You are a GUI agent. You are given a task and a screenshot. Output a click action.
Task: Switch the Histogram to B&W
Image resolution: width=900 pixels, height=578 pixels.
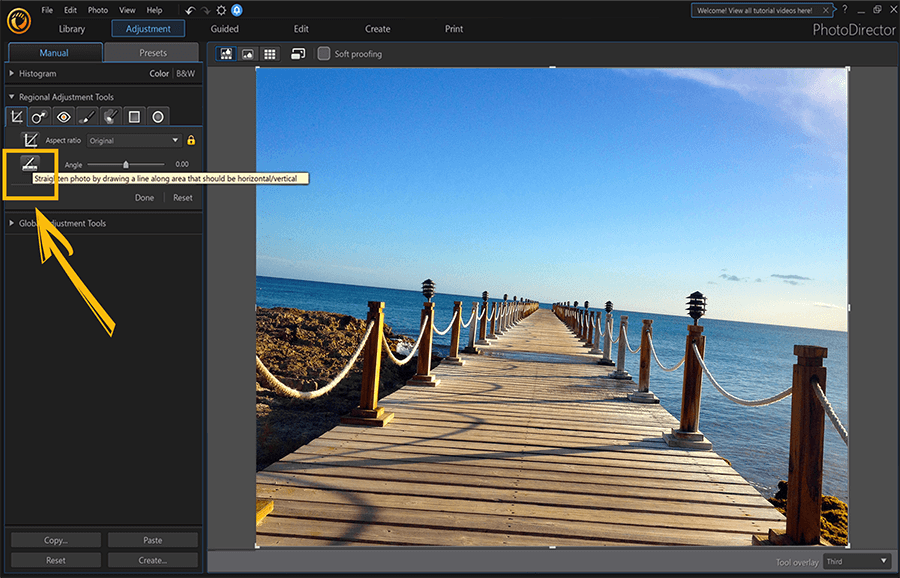(184, 73)
